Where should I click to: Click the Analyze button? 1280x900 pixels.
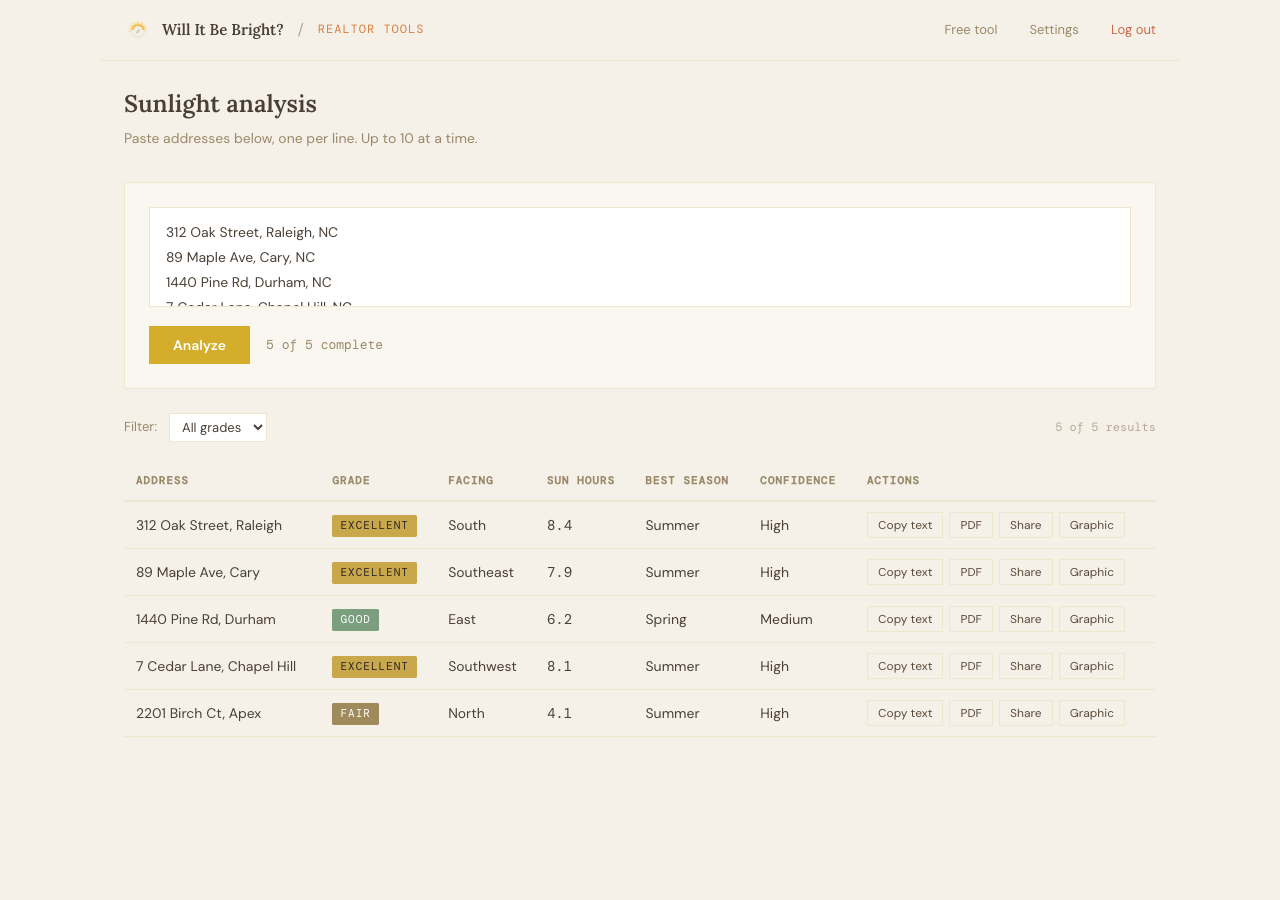pos(199,344)
